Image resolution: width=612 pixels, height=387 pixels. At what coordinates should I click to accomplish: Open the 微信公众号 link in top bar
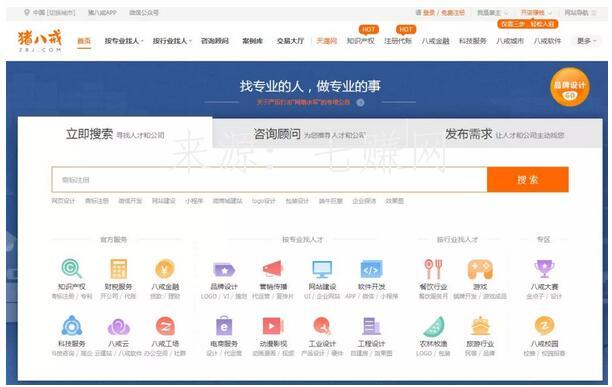point(144,12)
